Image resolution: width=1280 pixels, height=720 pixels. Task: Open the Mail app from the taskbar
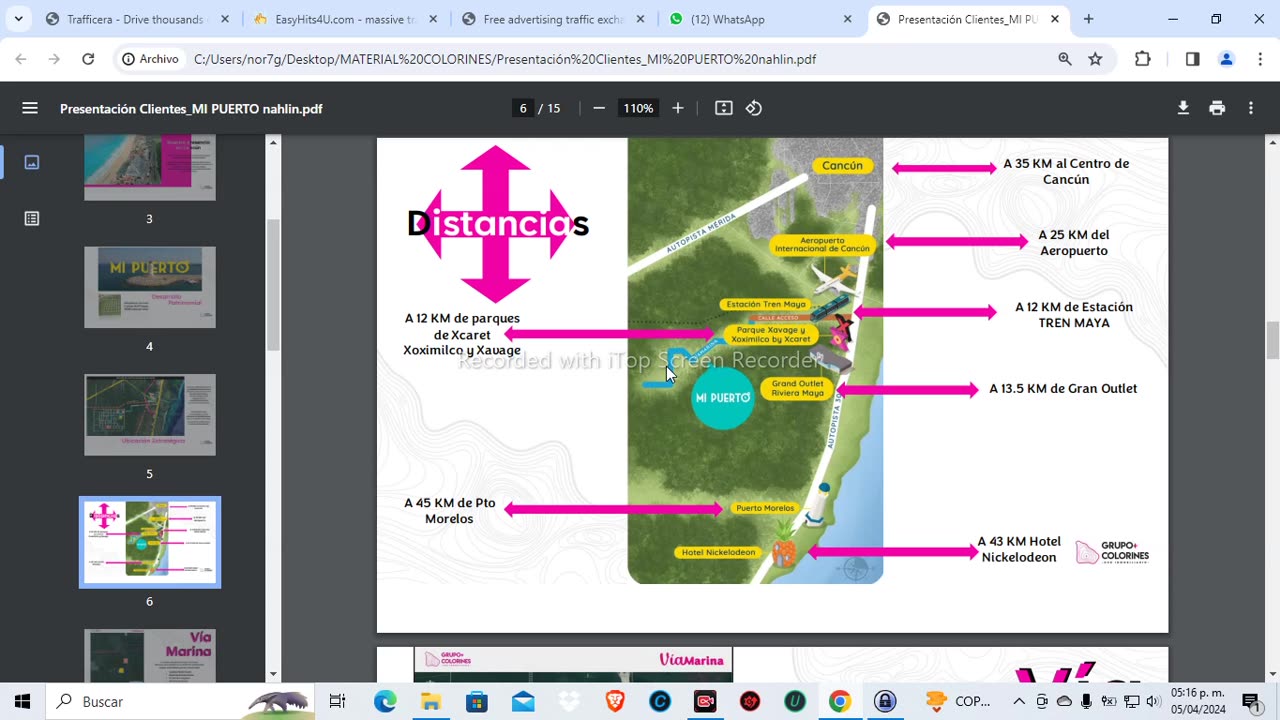point(523,701)
